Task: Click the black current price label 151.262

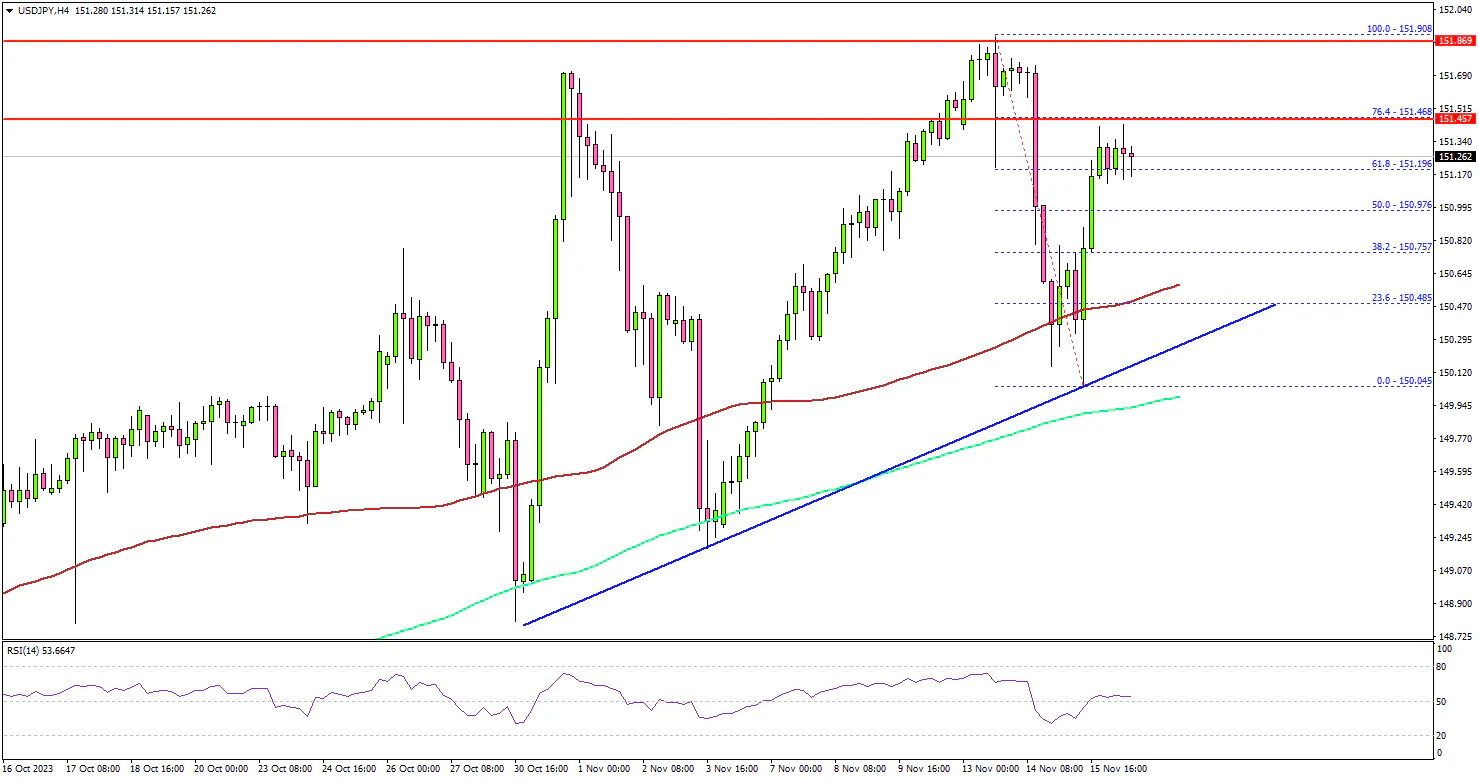Action: (x=1454, y=157)
